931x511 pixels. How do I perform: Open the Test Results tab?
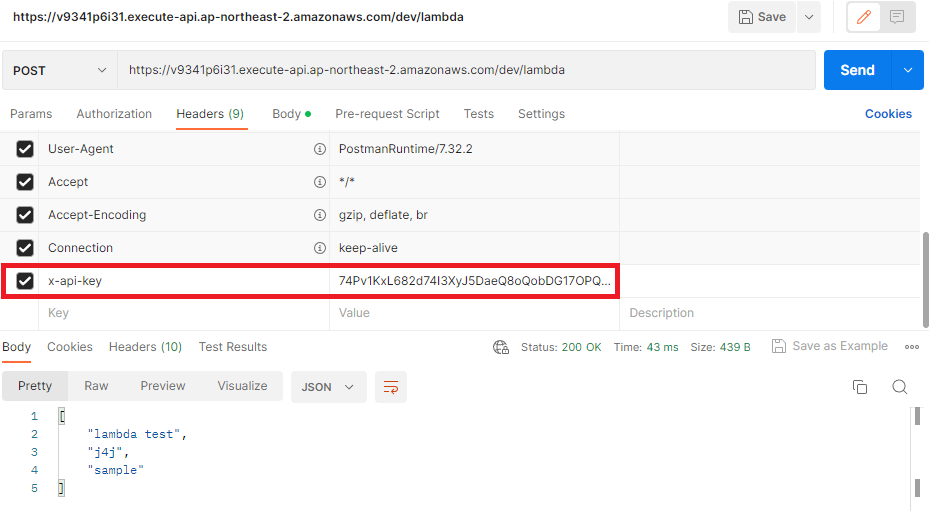[x=233, y=347]
